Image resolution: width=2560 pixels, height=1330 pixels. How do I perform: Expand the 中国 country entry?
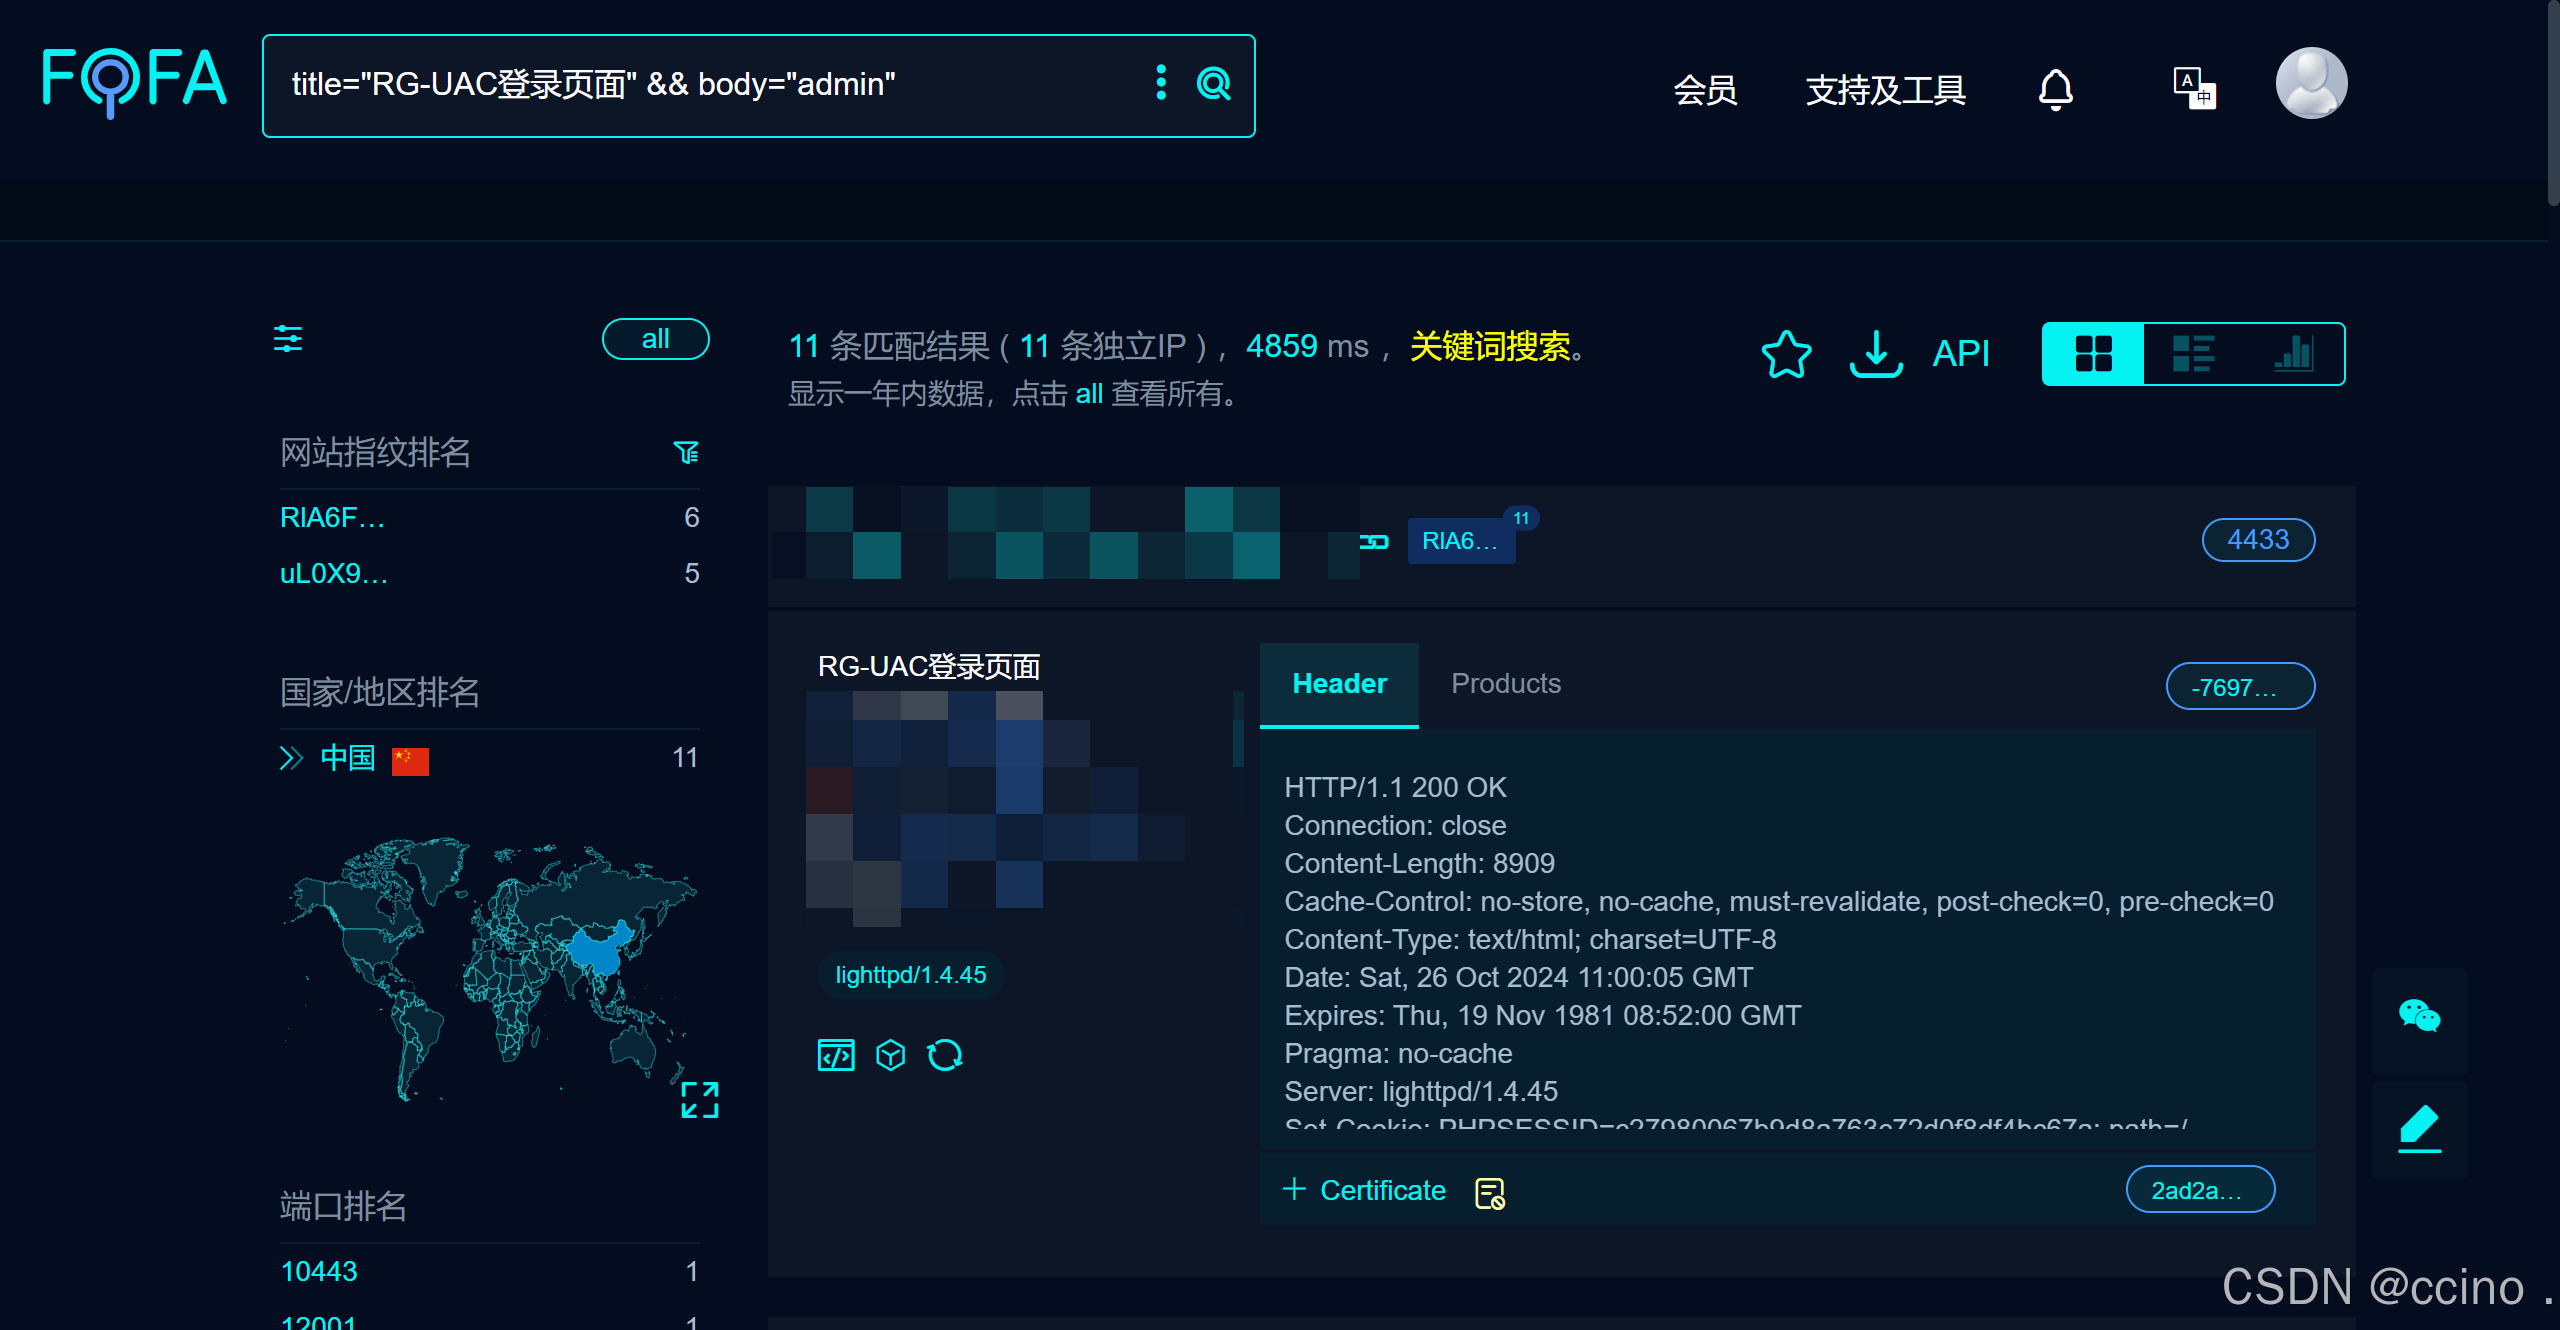291,758
